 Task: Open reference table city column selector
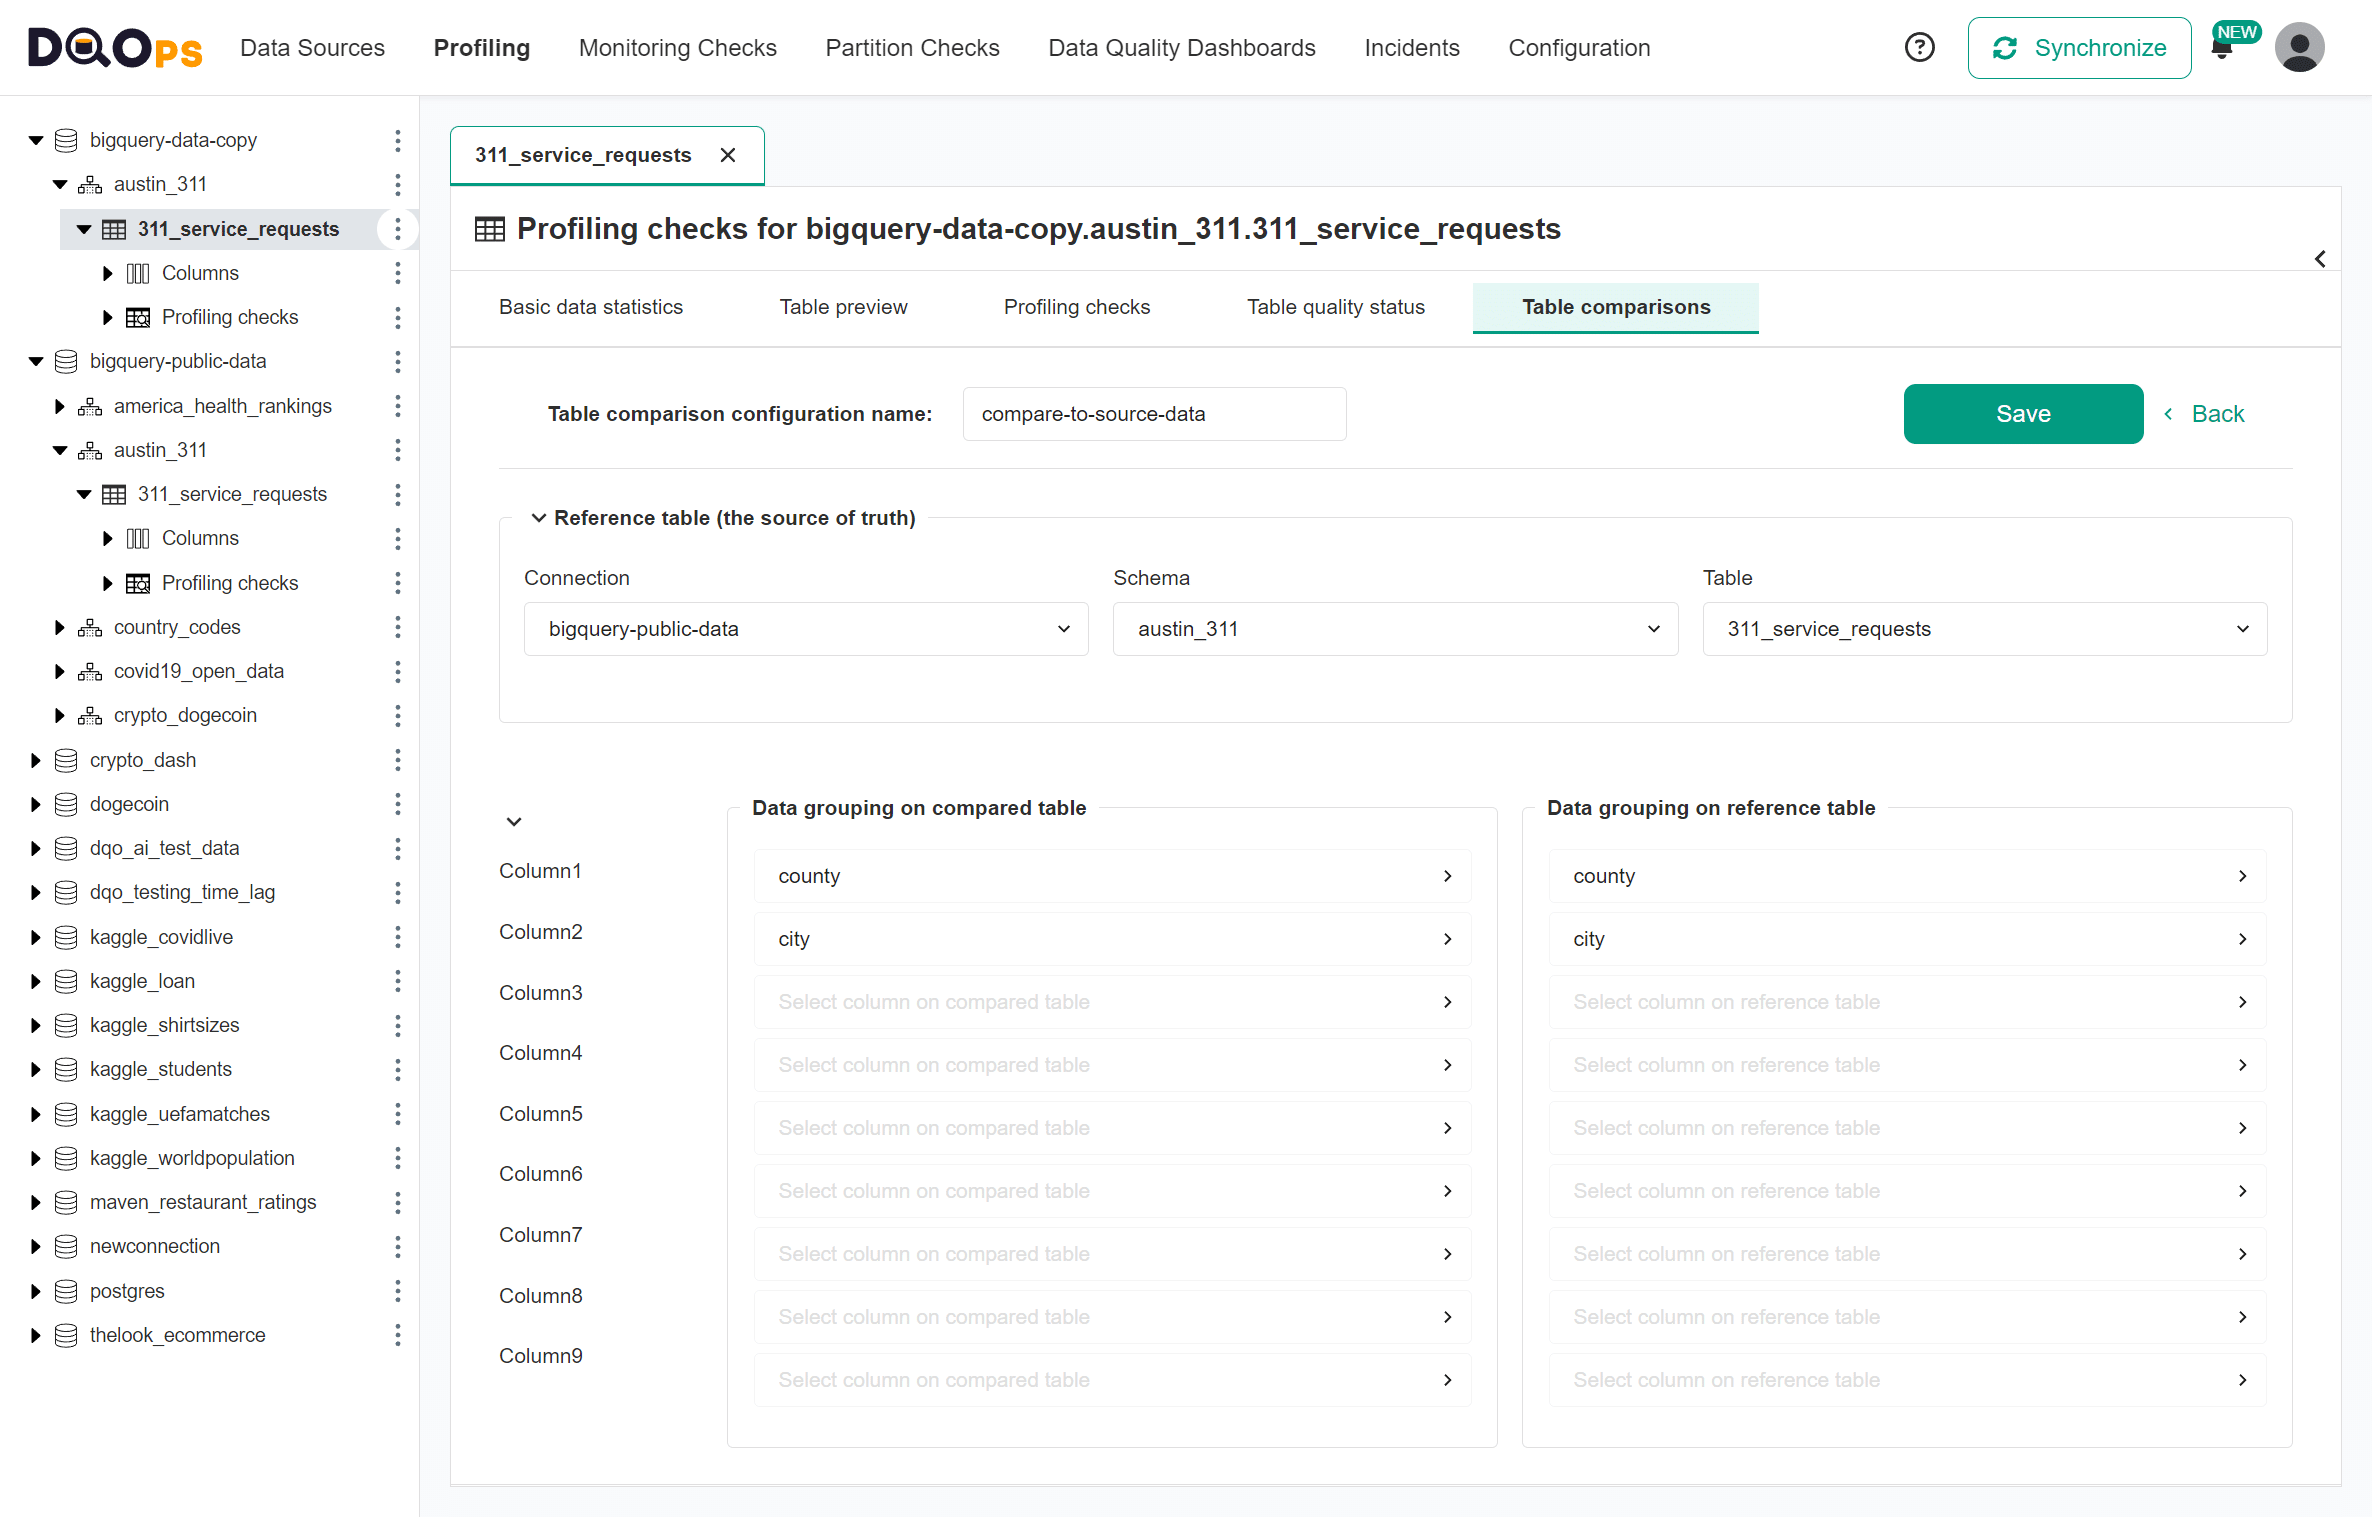tap(1907, 939)
